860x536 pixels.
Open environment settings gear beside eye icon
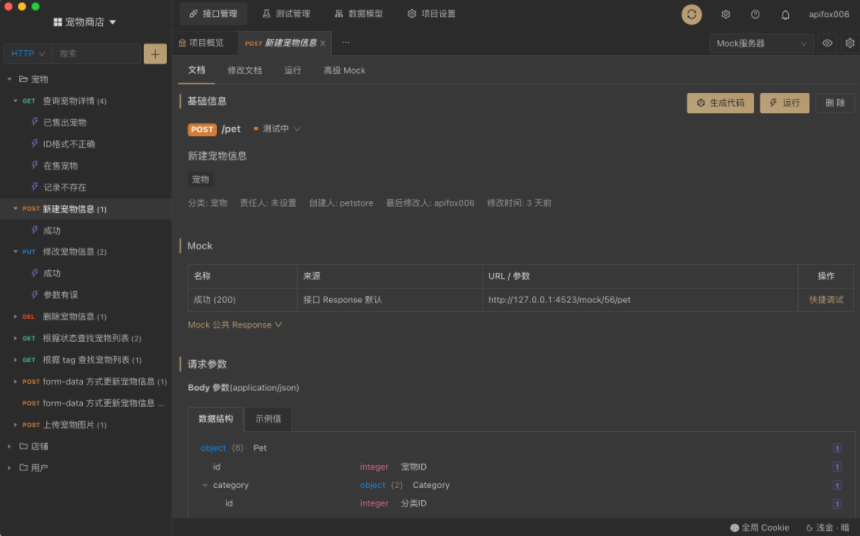[850, 43]
